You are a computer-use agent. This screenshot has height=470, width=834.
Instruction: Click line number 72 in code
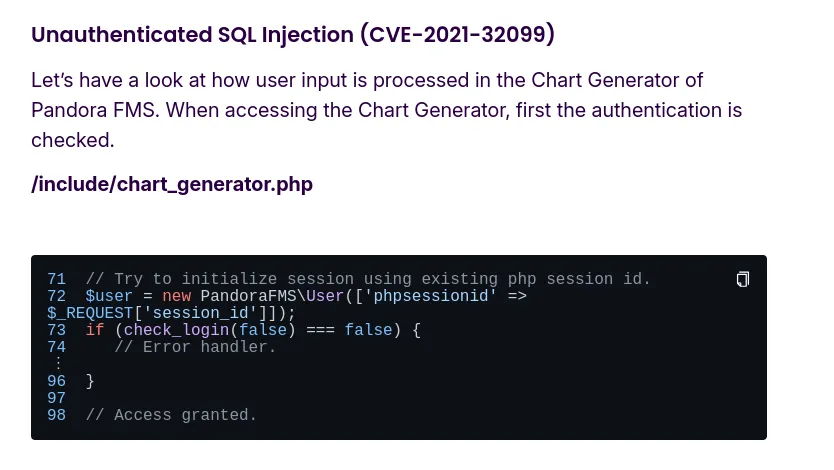[x=56, y=296]
